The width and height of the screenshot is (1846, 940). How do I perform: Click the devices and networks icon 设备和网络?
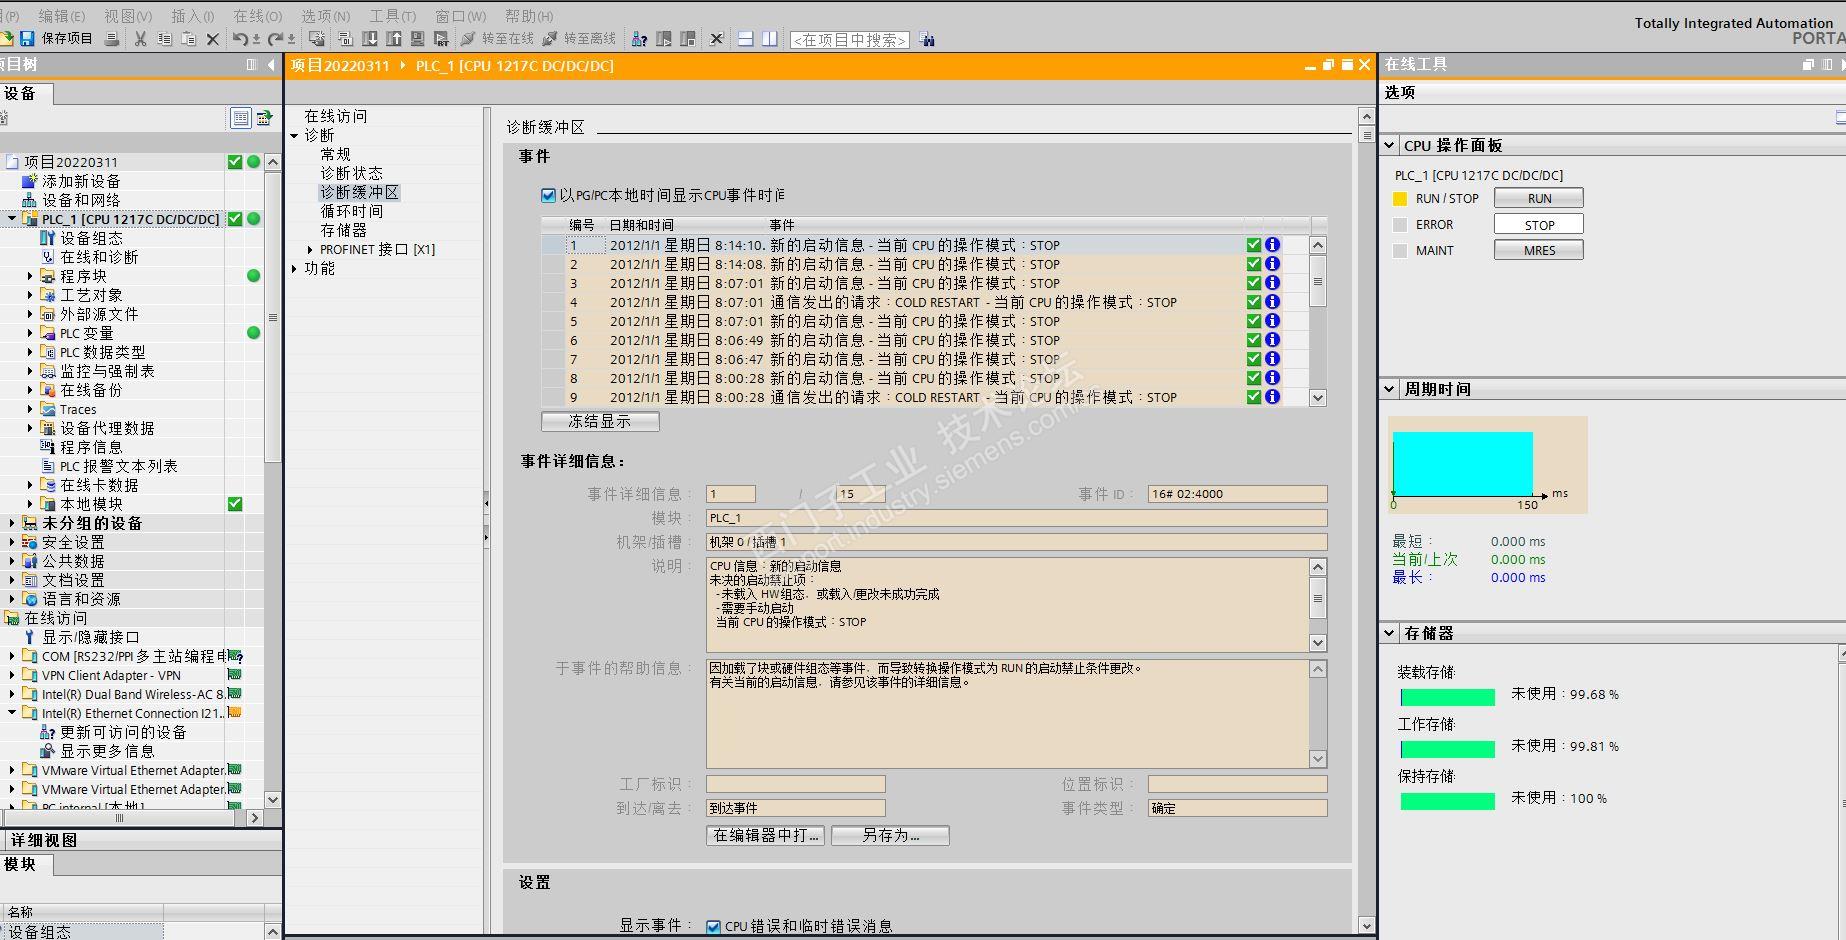tap(29, 200)
